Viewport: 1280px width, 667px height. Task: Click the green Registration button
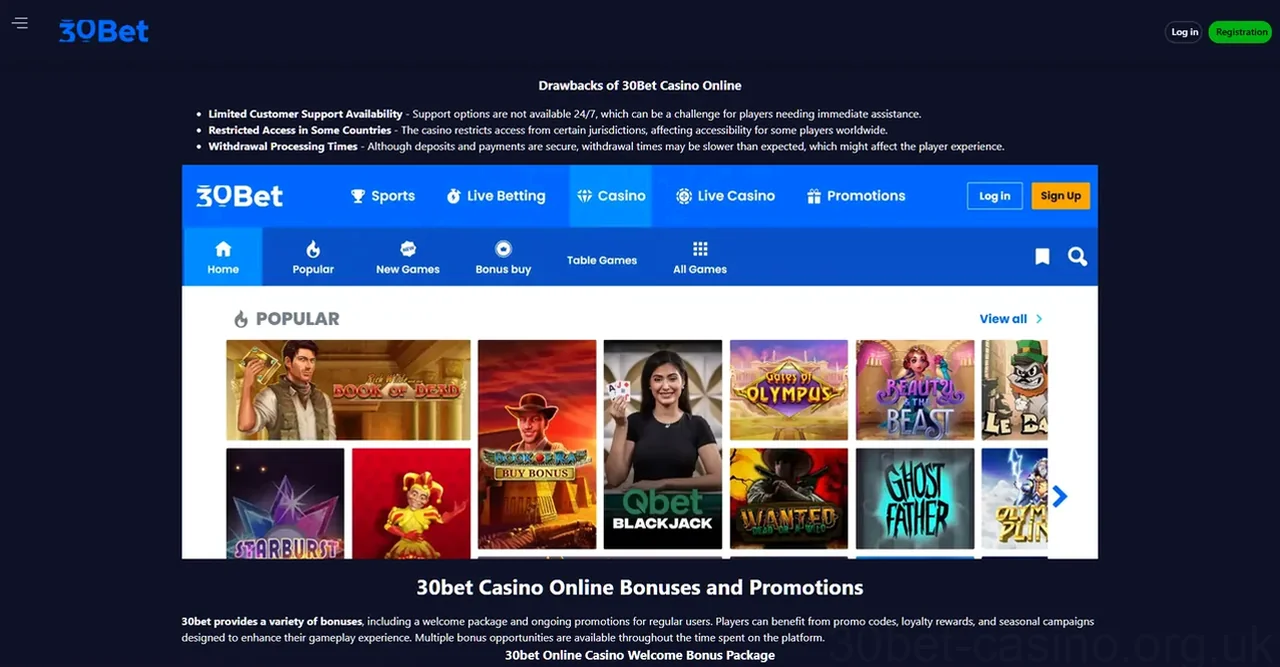click(1241, 32)
